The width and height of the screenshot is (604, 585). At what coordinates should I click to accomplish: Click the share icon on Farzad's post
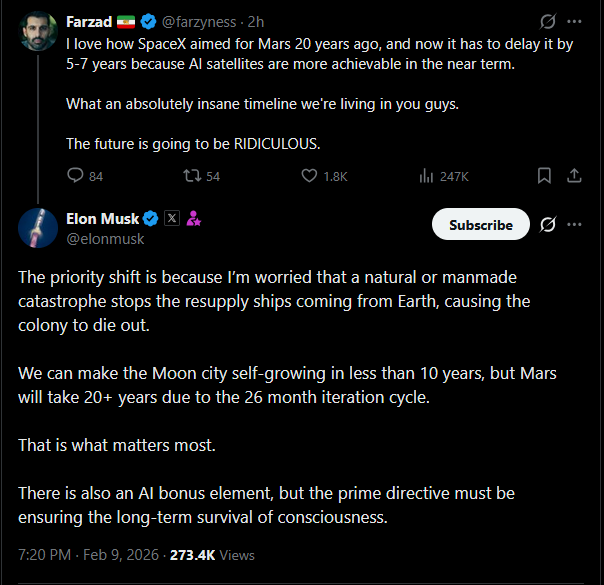pyautogui.click(x=574, y=176)
